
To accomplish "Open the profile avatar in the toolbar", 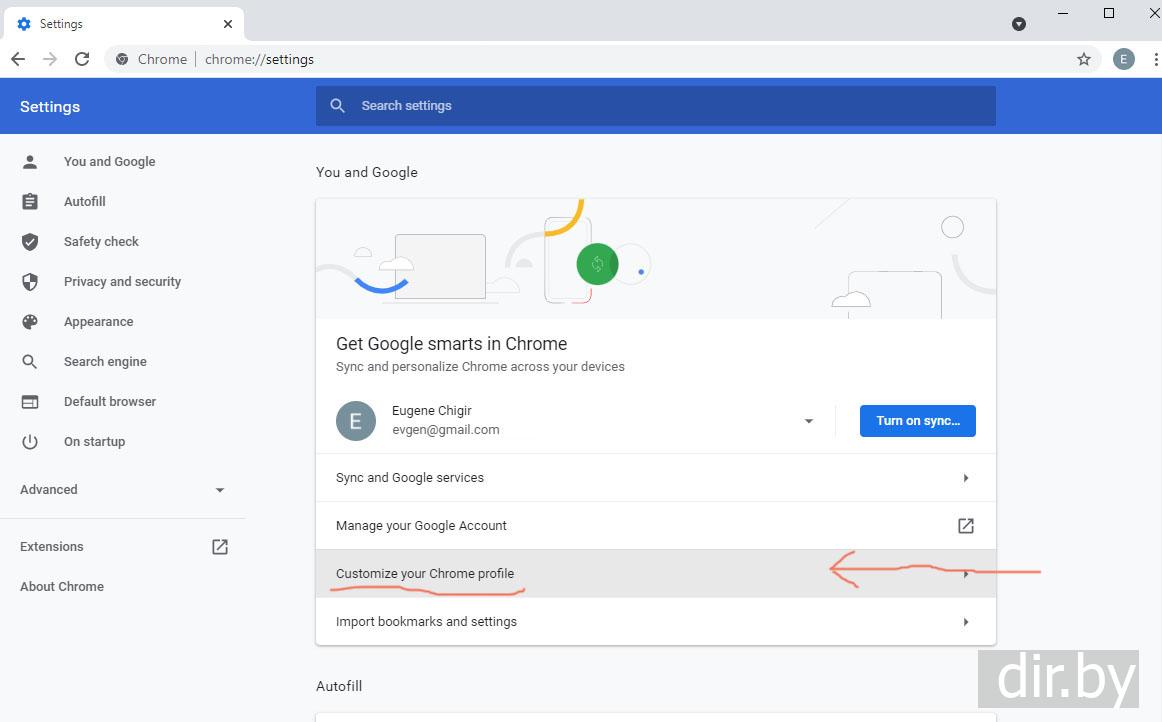I will pos(1123,59).
